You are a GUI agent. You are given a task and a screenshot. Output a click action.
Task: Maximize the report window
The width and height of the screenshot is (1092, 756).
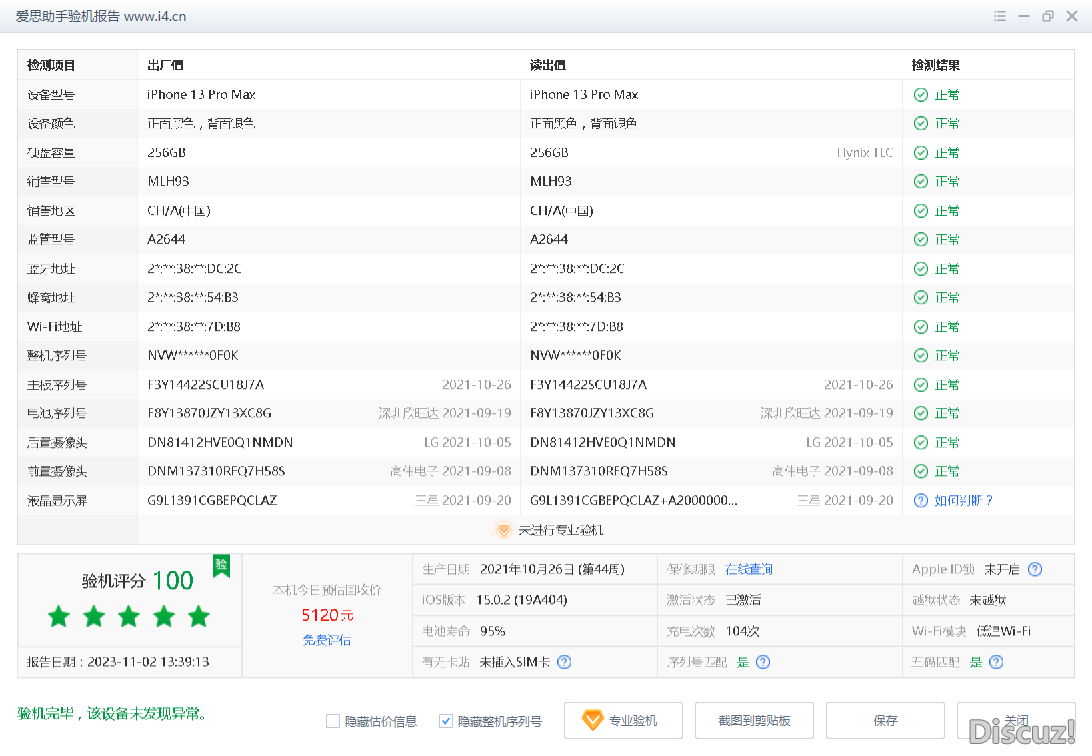point(1047,16)
